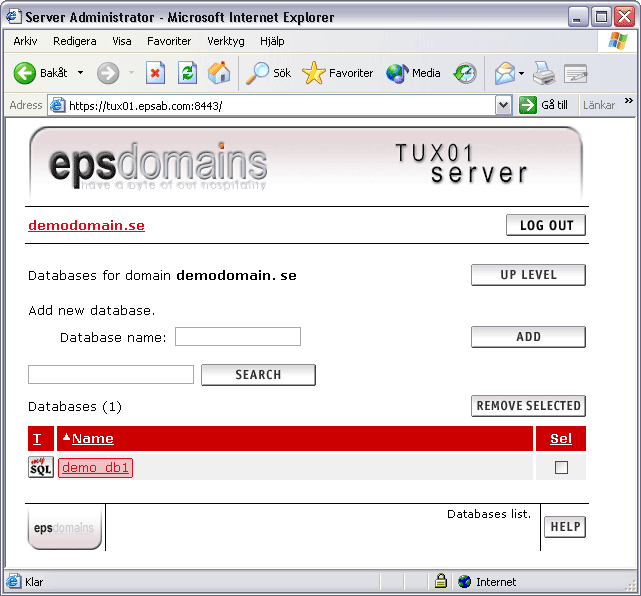Sort databases by Name column header

click(x=92, y=438)
